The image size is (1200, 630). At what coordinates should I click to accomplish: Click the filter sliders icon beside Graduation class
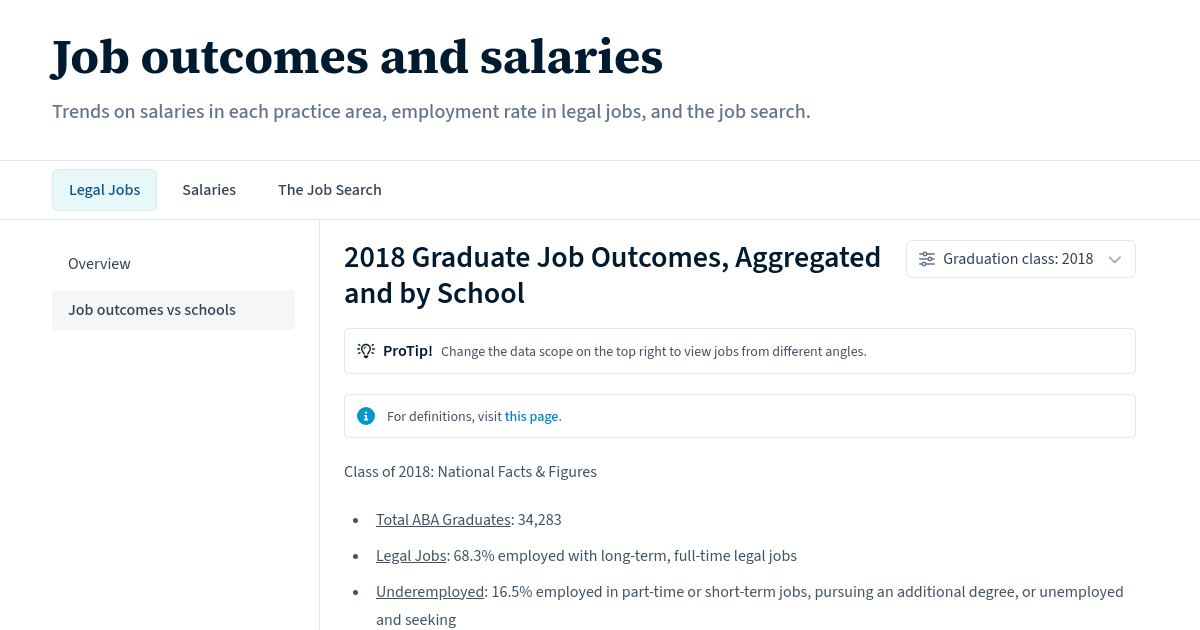(x=926, y=258)
